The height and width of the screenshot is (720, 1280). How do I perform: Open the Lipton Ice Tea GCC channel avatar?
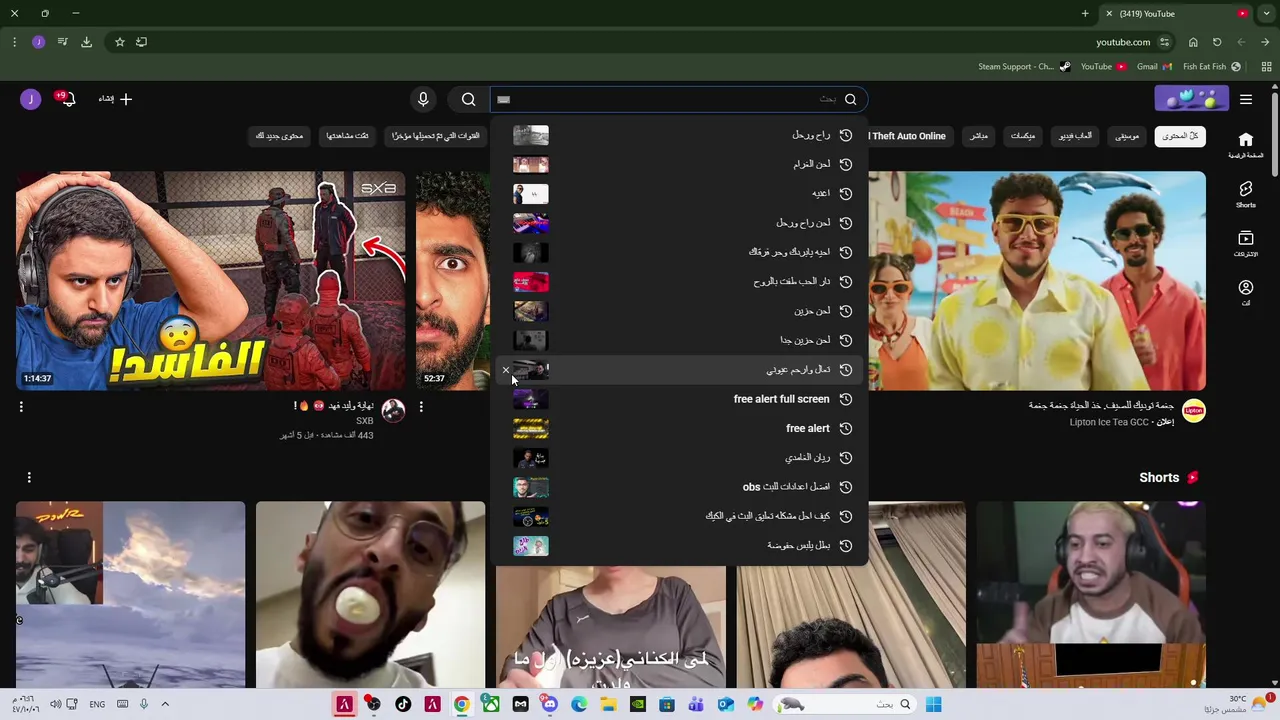pos(1194,410)
